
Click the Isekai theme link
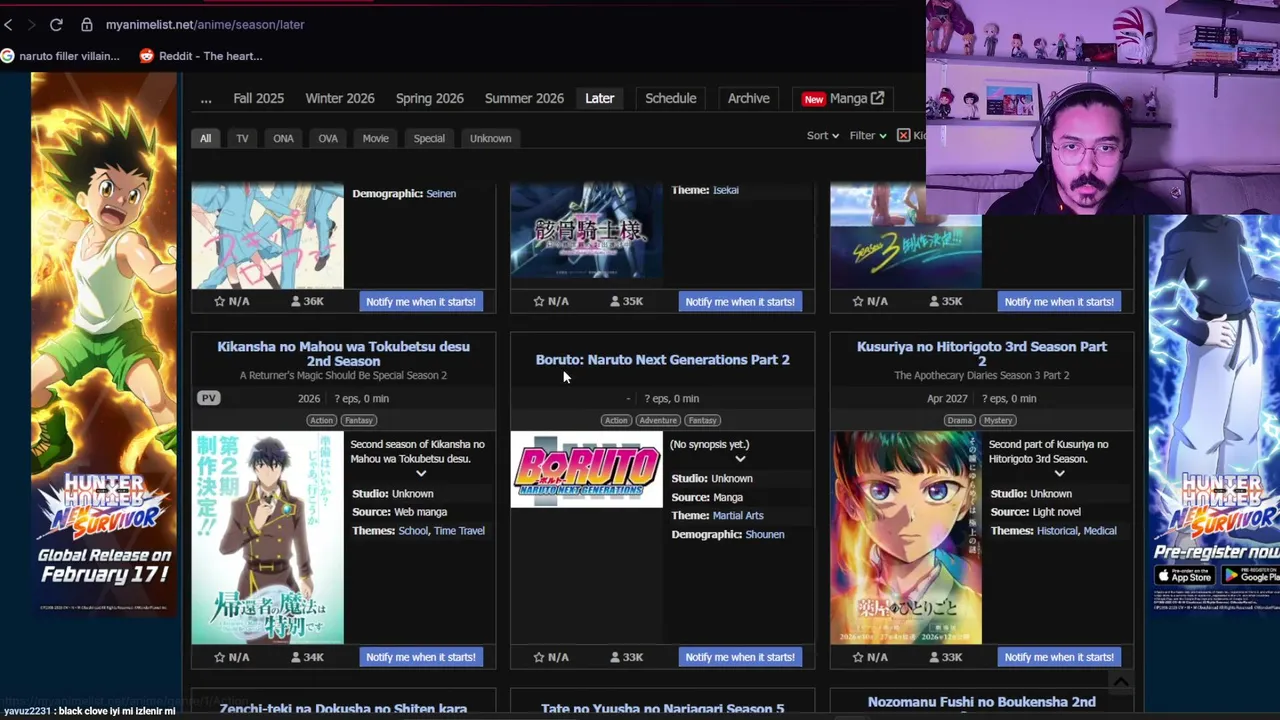pyautogui.click(x=726, y=190)
